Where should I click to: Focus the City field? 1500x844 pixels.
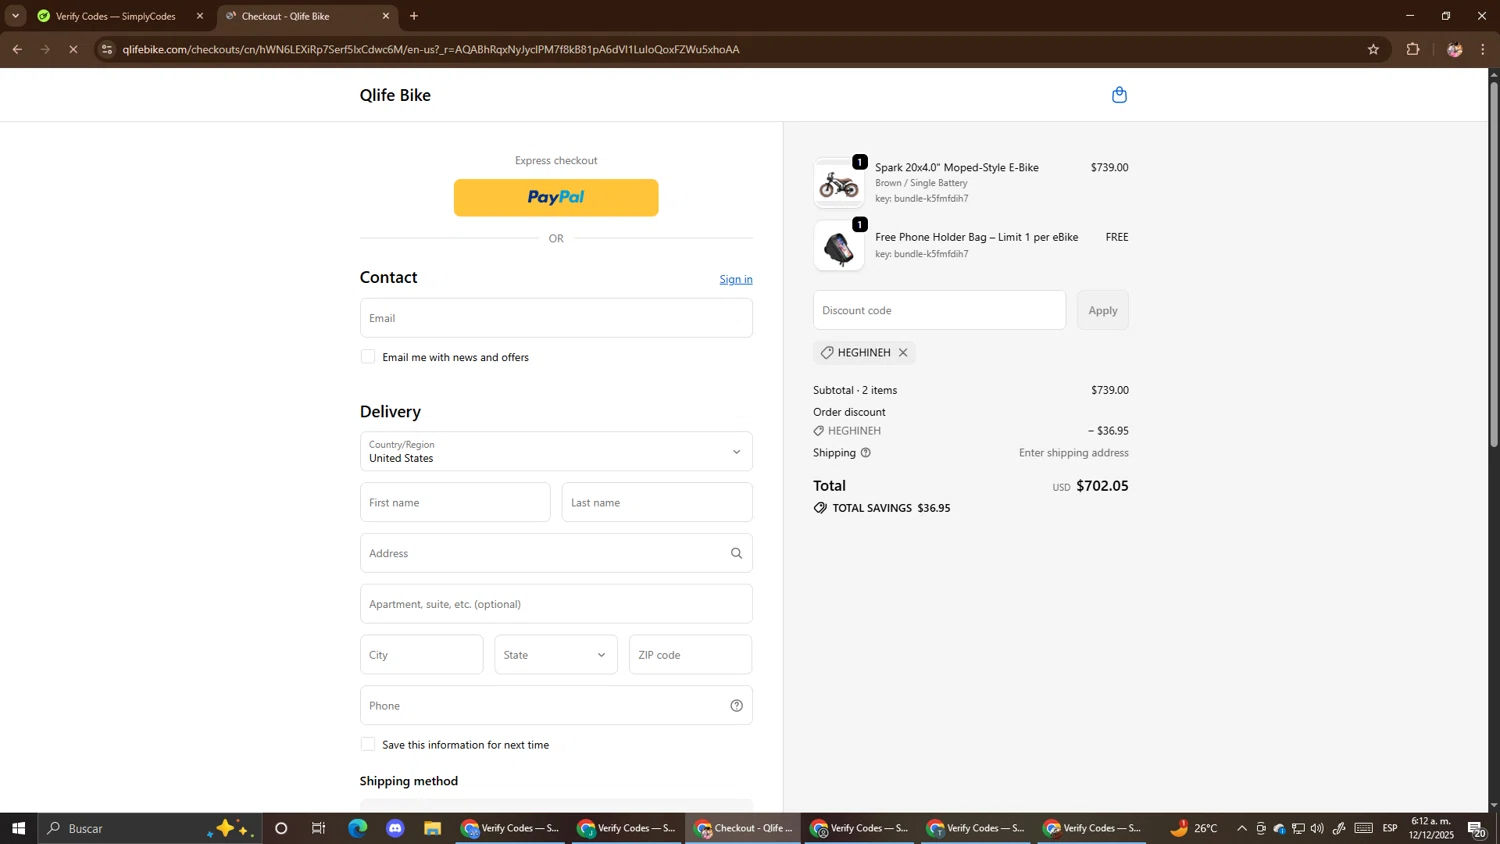[421, 655]
